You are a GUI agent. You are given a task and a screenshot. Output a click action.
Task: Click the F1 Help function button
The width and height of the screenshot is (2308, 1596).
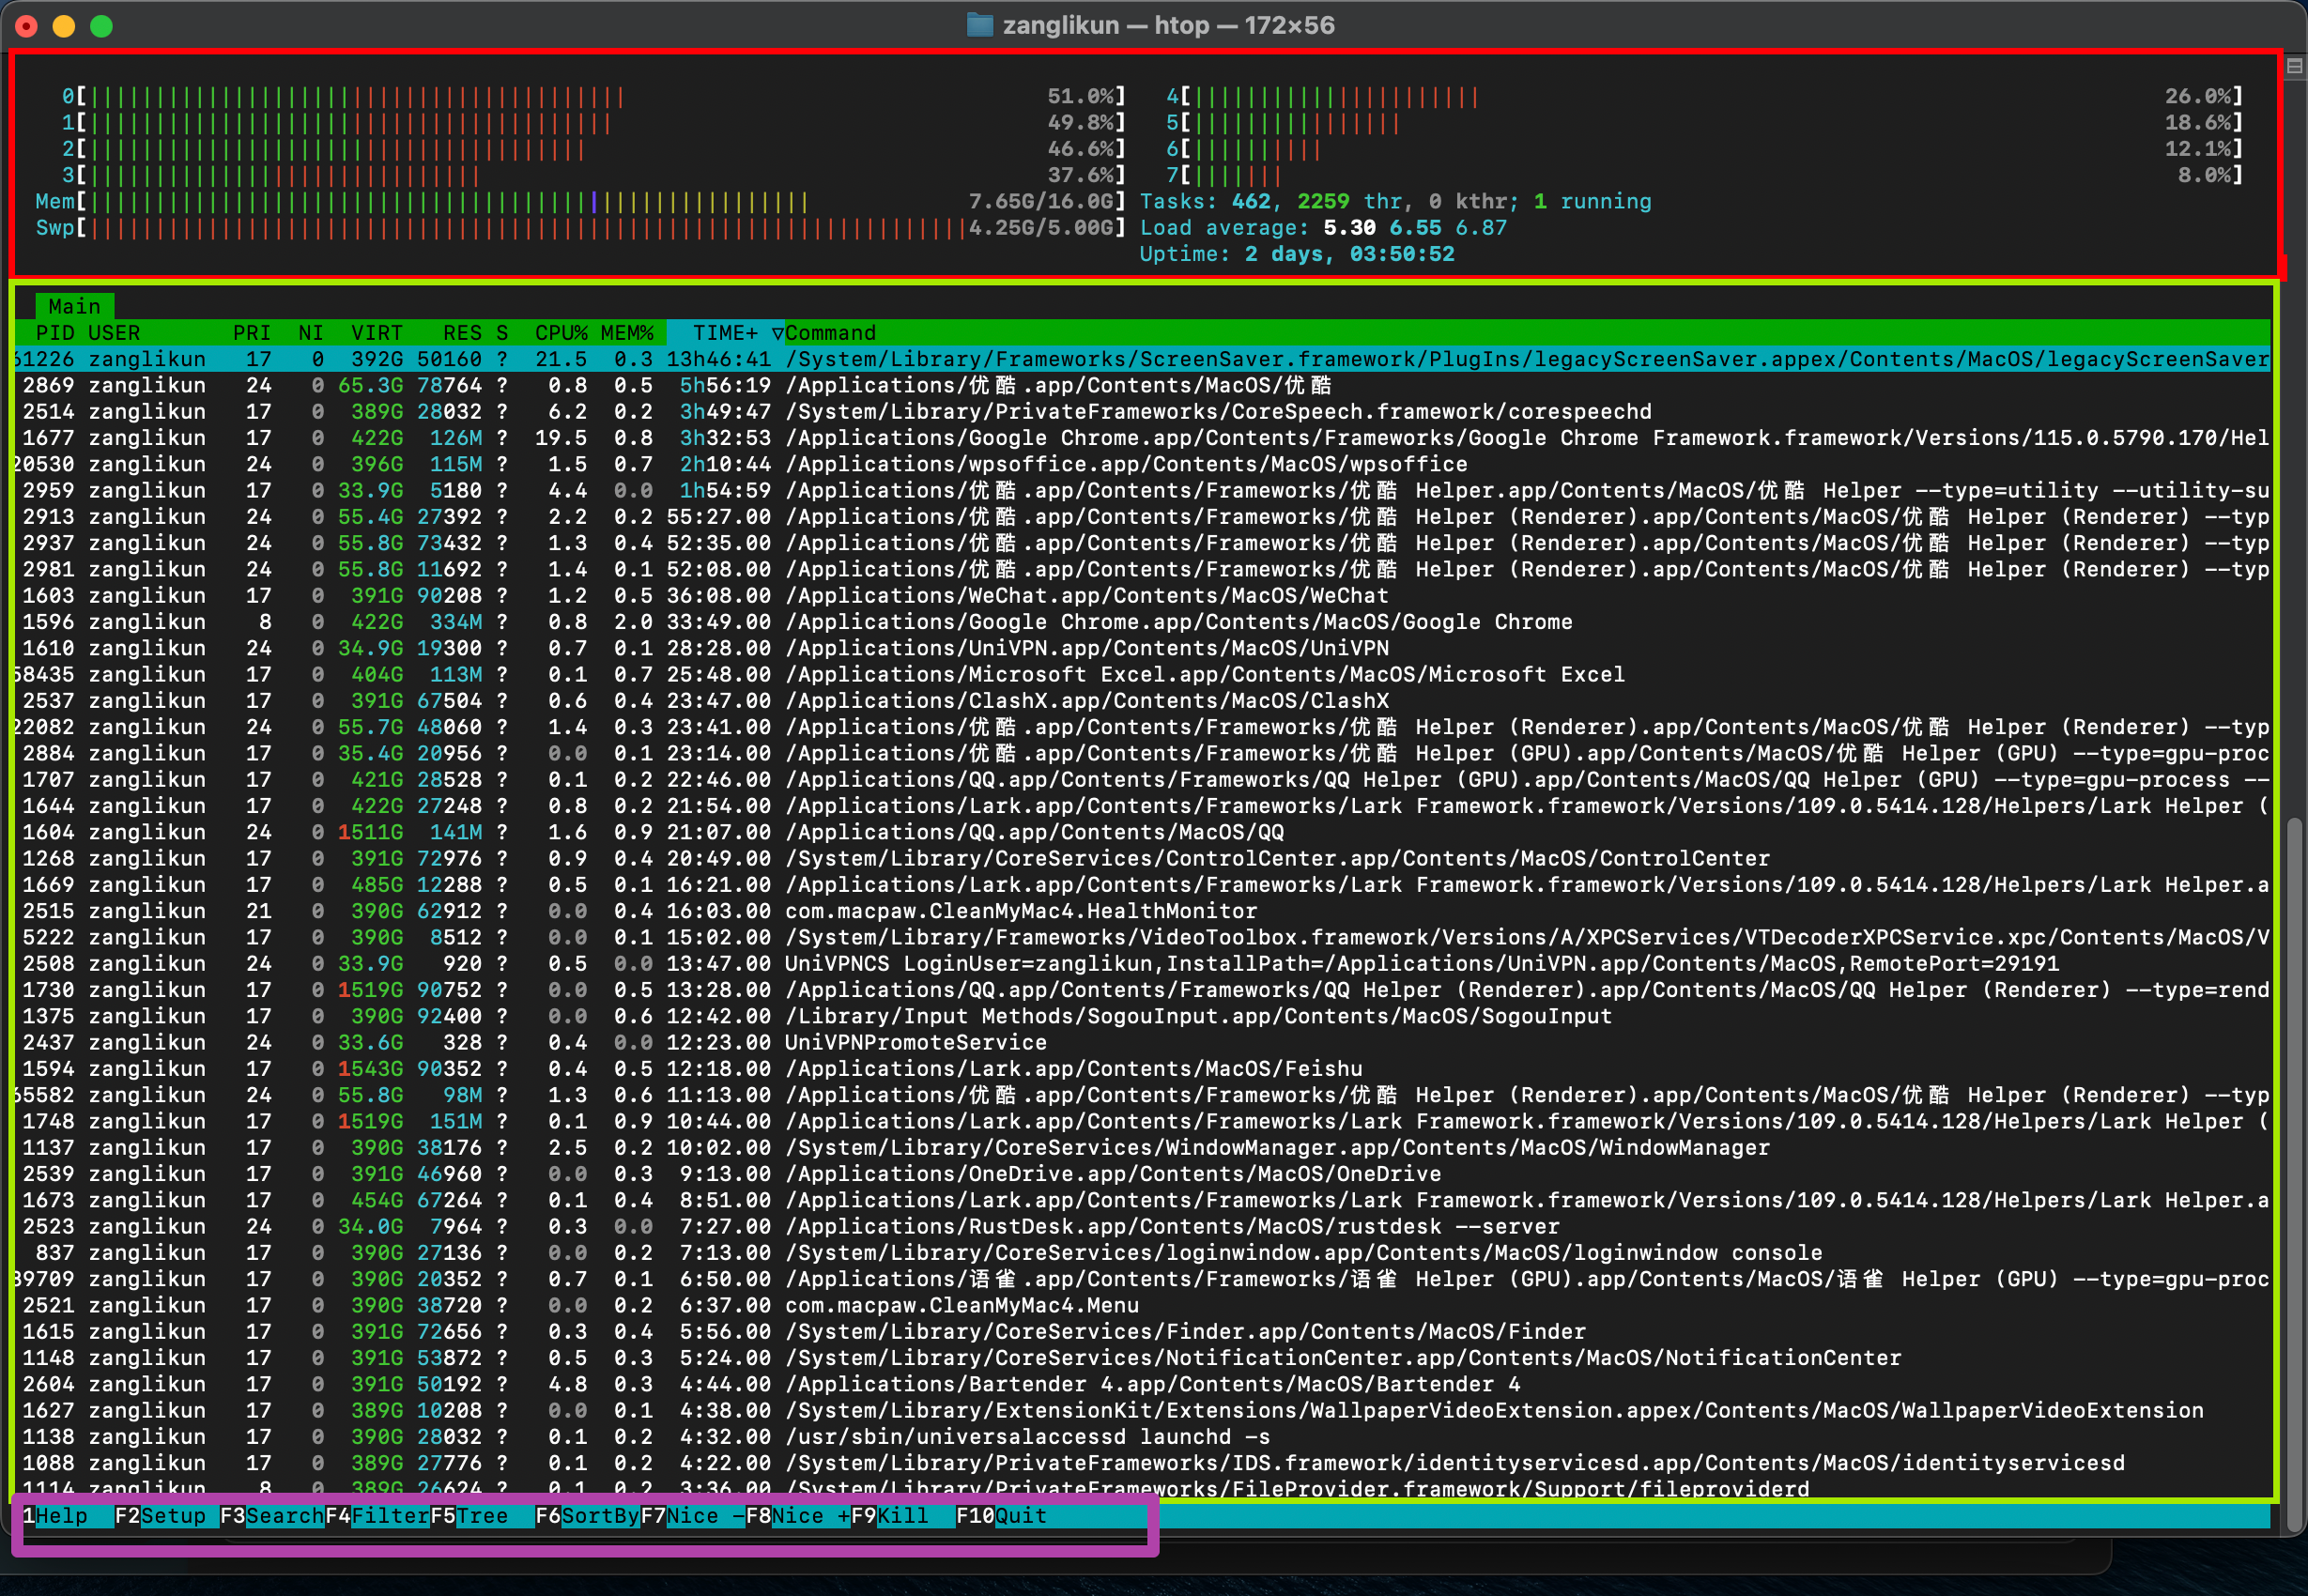pyautogui.click(x=60, y=1516)
